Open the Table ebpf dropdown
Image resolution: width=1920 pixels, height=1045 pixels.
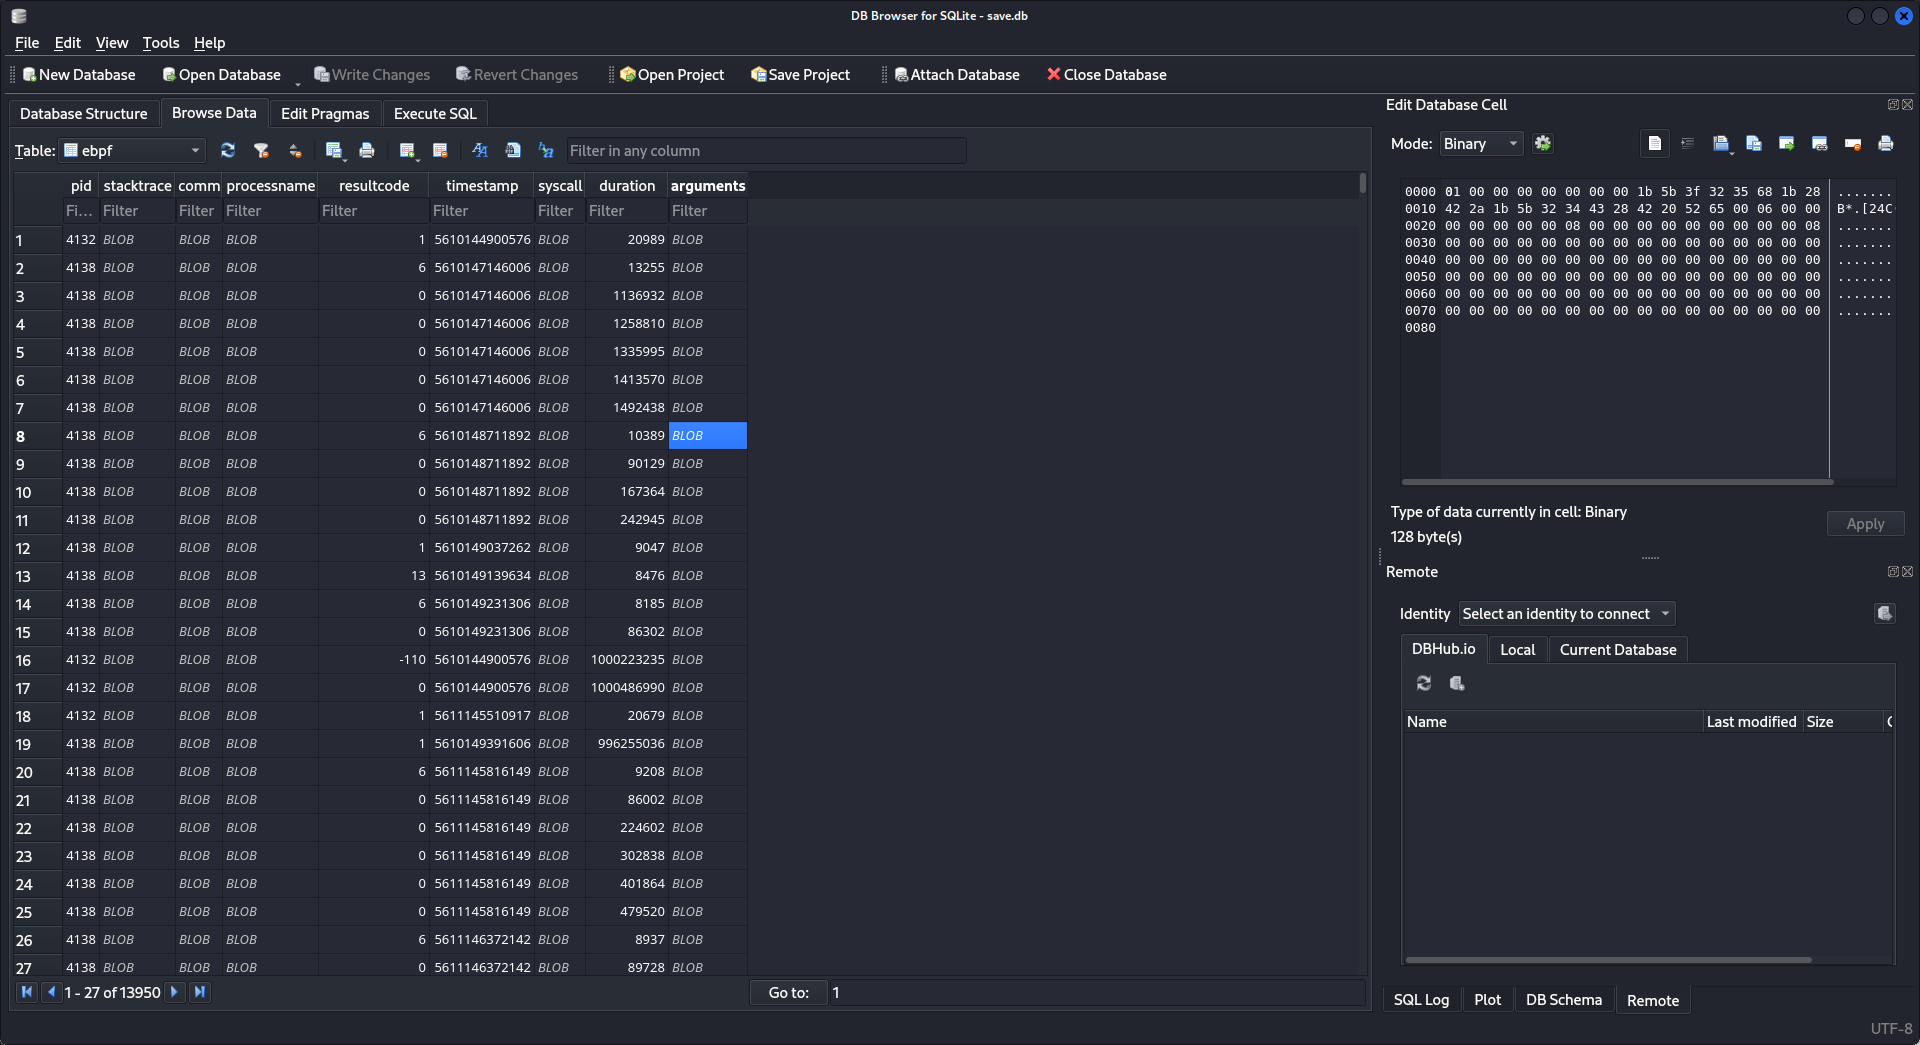[132, 150]
